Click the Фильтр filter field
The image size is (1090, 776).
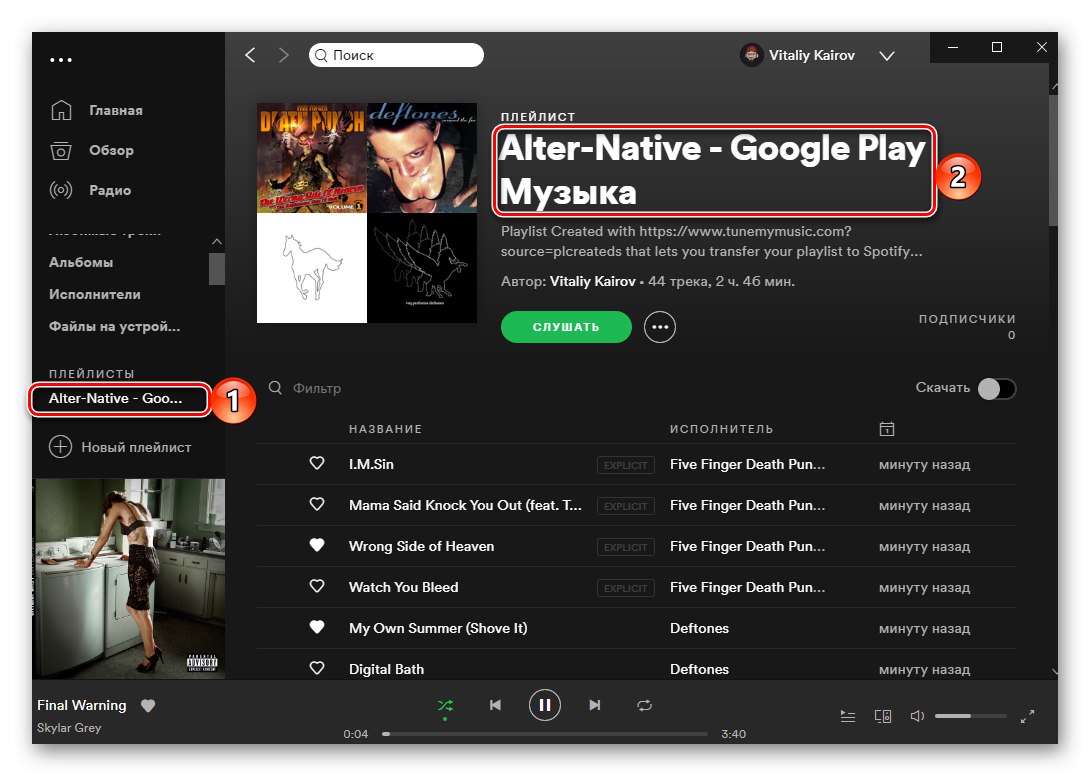point(316,388)
